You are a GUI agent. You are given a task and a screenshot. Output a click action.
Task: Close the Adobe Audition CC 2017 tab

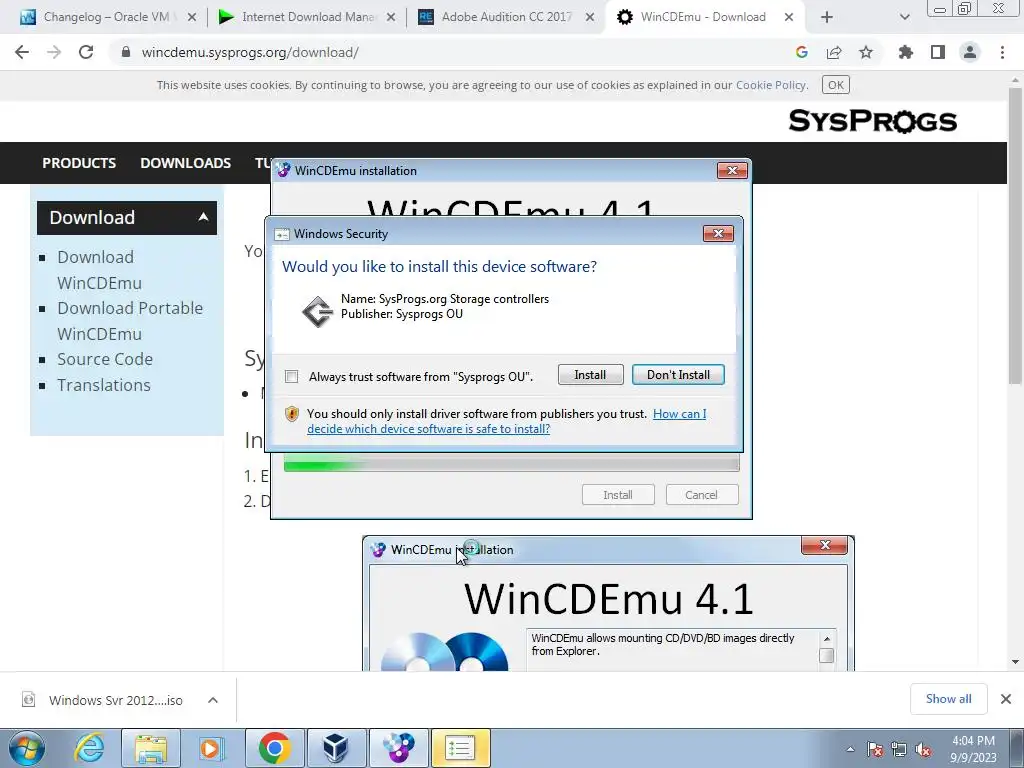[590, 17]
